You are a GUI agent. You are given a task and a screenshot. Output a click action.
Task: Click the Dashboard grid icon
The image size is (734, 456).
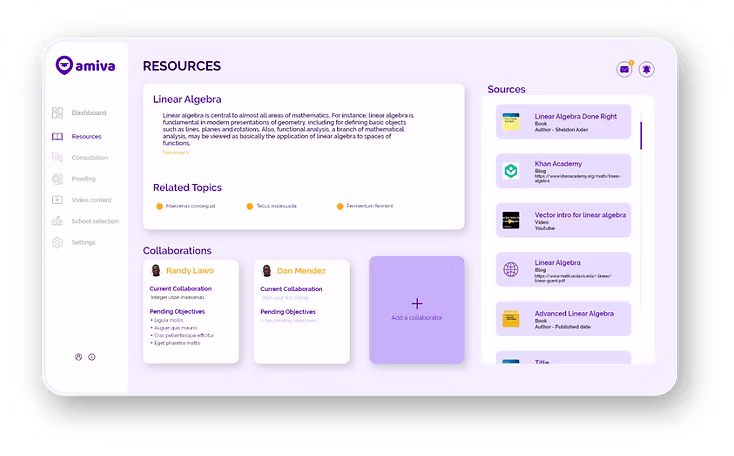tap(57, 112)
